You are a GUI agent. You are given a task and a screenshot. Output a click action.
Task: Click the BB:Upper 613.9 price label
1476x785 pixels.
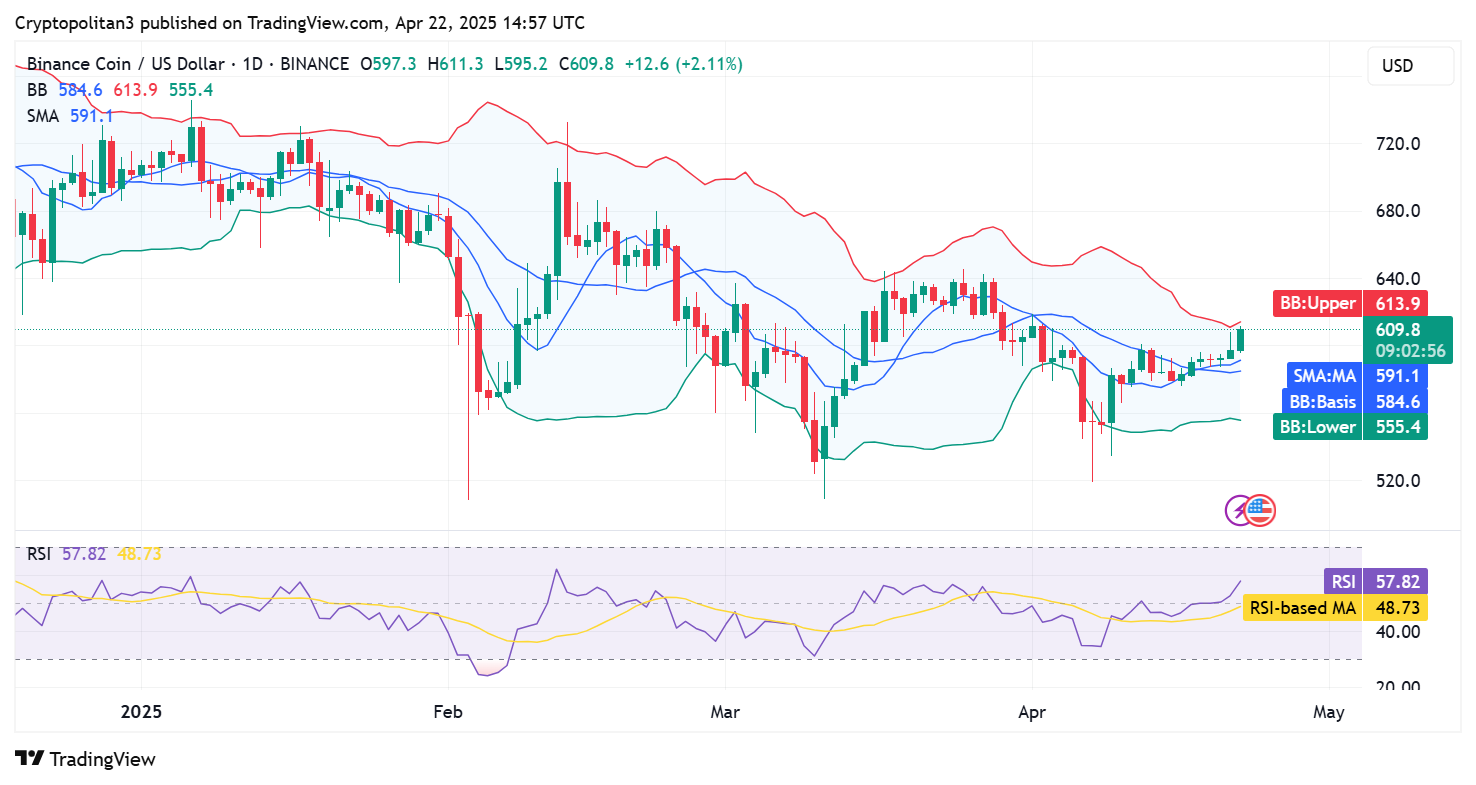click(x=1349, y=303)
